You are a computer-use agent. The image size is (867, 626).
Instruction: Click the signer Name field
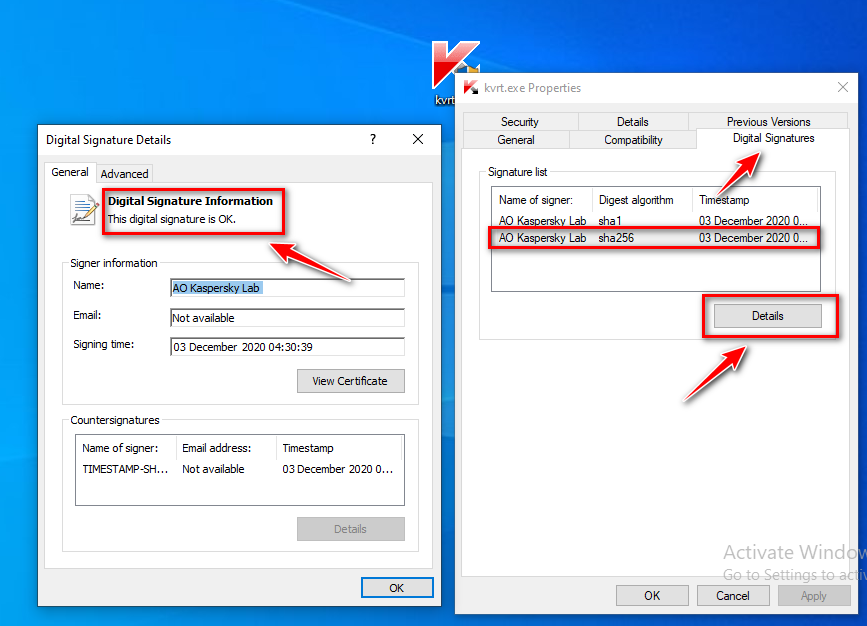[x=288, y=288]
